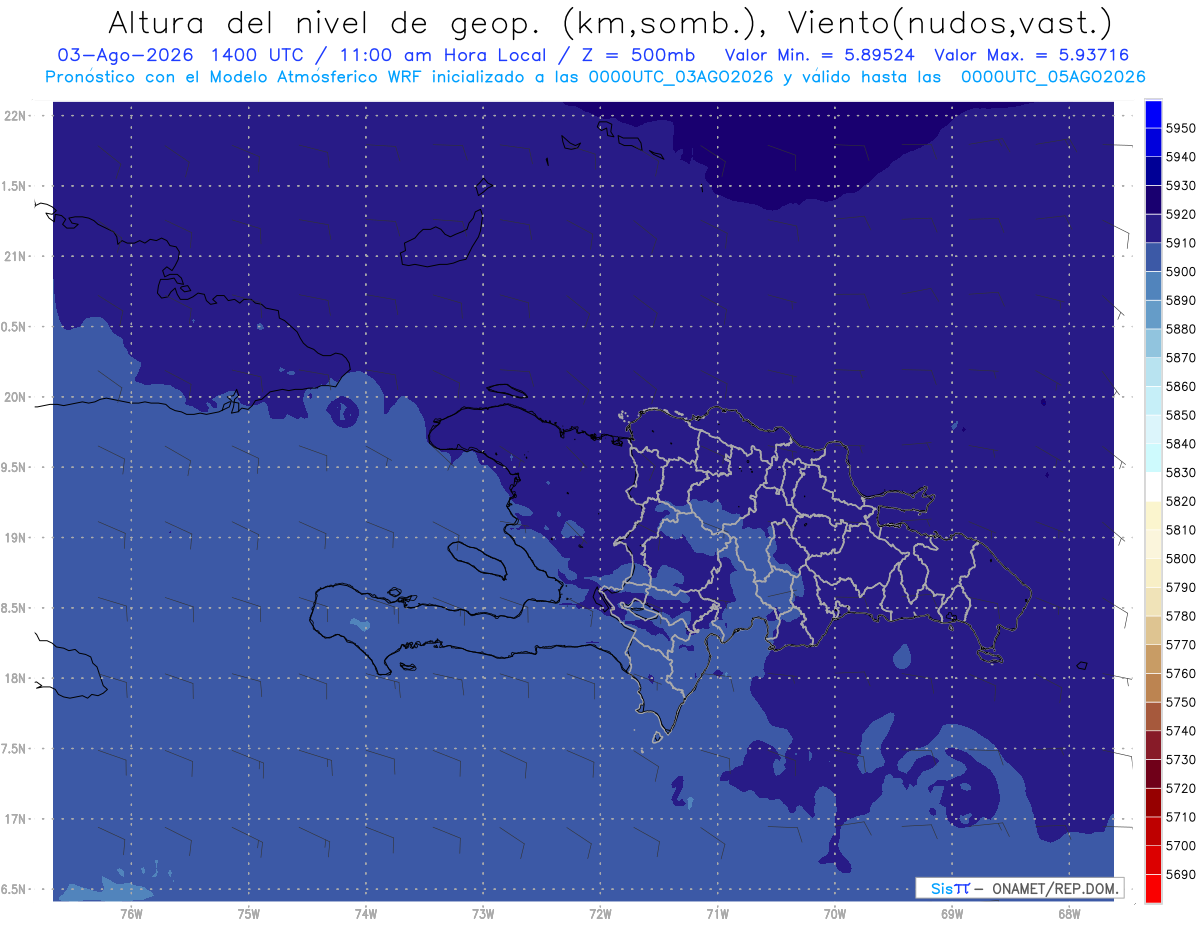Click the latitude label 19N
The height and width of the screenshot is (927, 1200).
(x=15, y=538)
